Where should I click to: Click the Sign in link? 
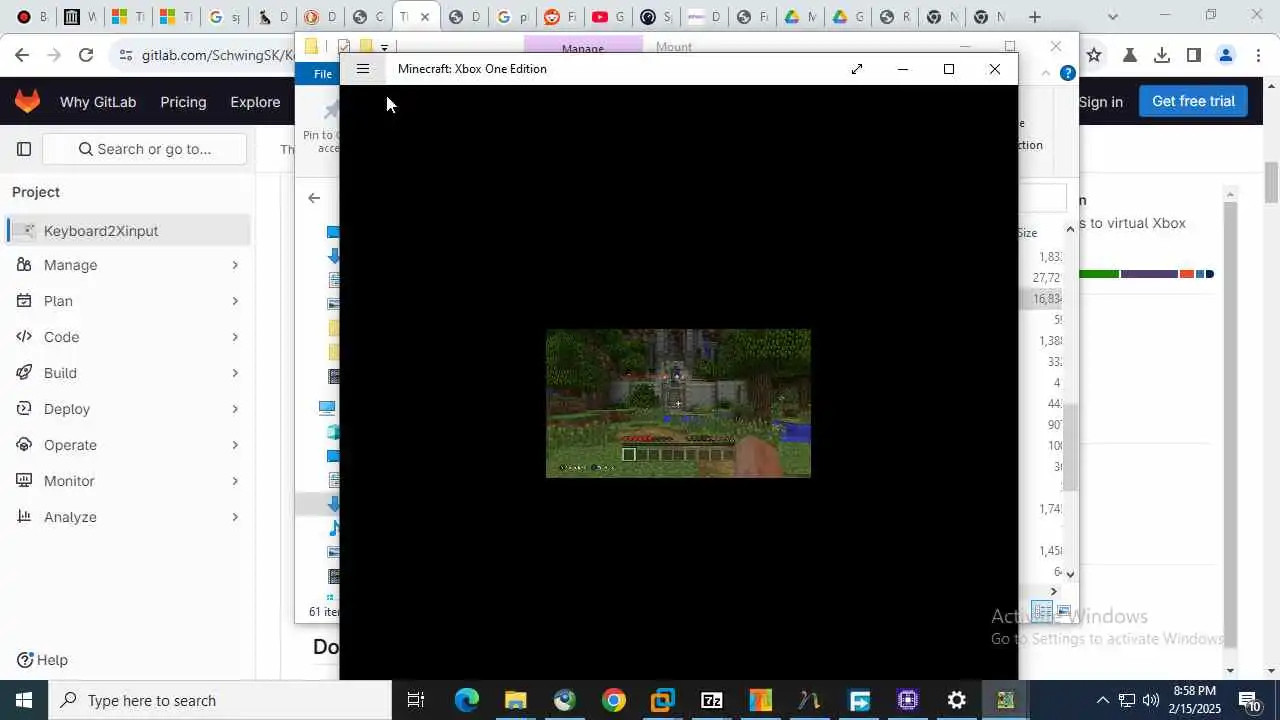point(1100,102)
